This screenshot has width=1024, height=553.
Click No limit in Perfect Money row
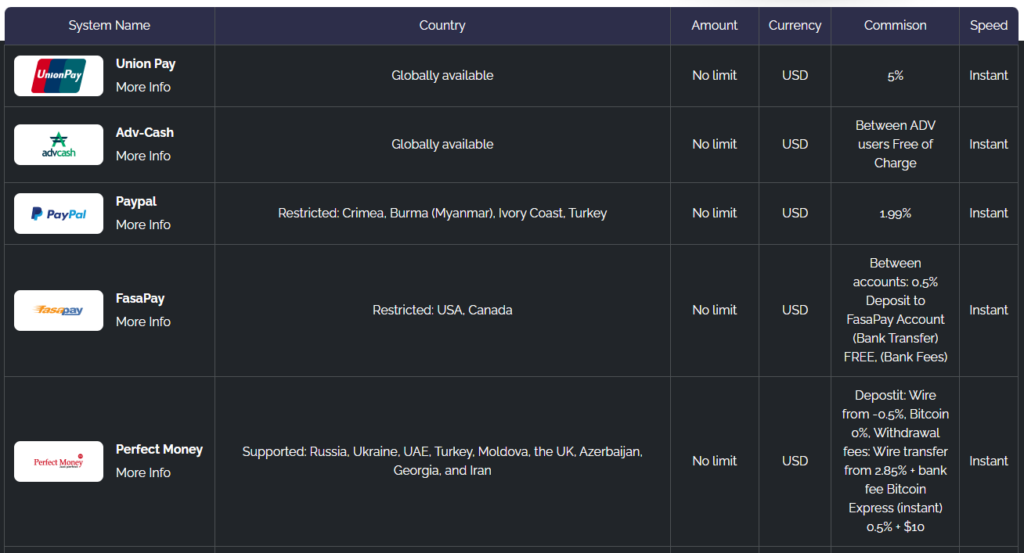714,461
